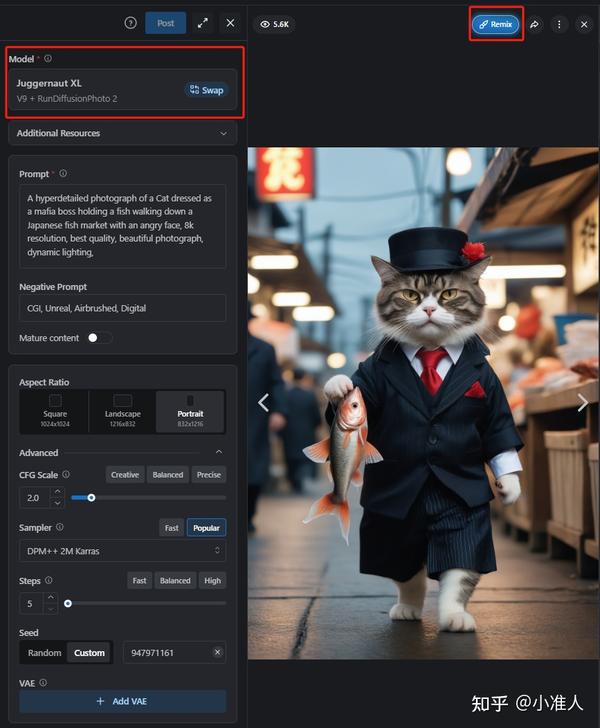
Task: Show previous image with left arrow
Action: [263, 403]
